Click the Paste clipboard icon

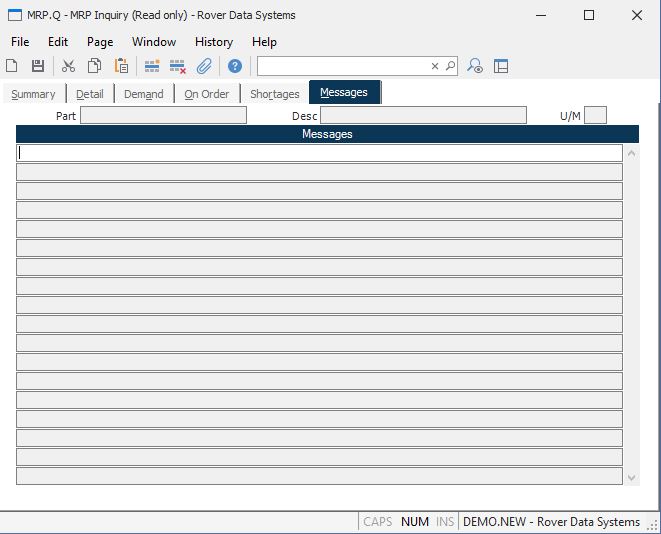click(121, 66)
